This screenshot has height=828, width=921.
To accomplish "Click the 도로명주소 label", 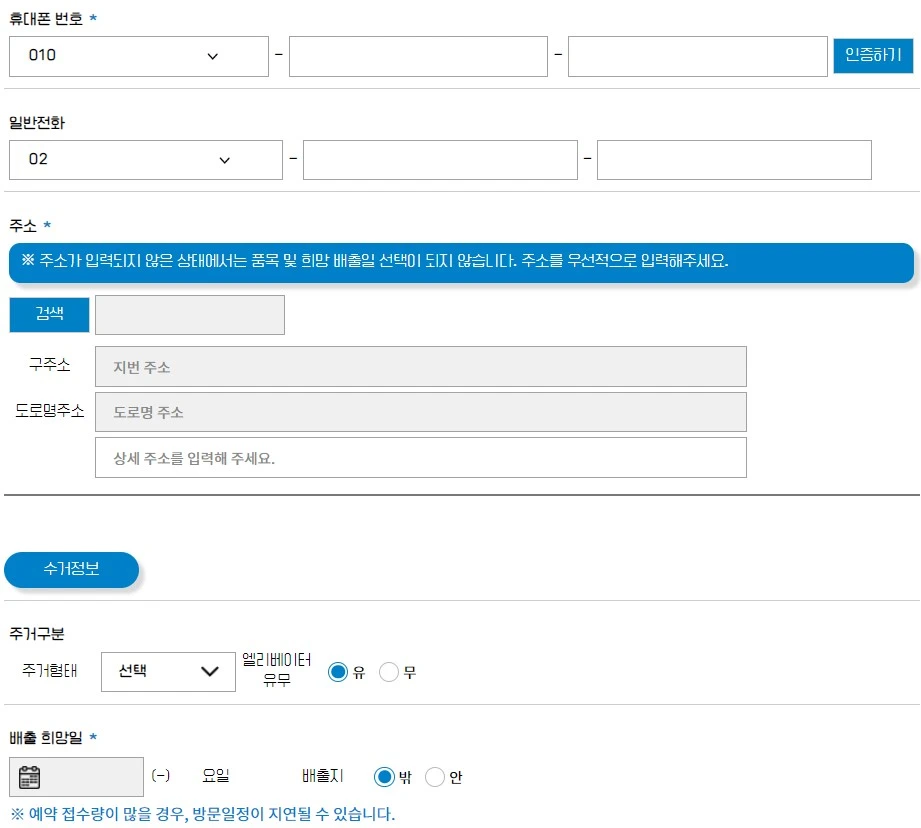I will (50, 410).
